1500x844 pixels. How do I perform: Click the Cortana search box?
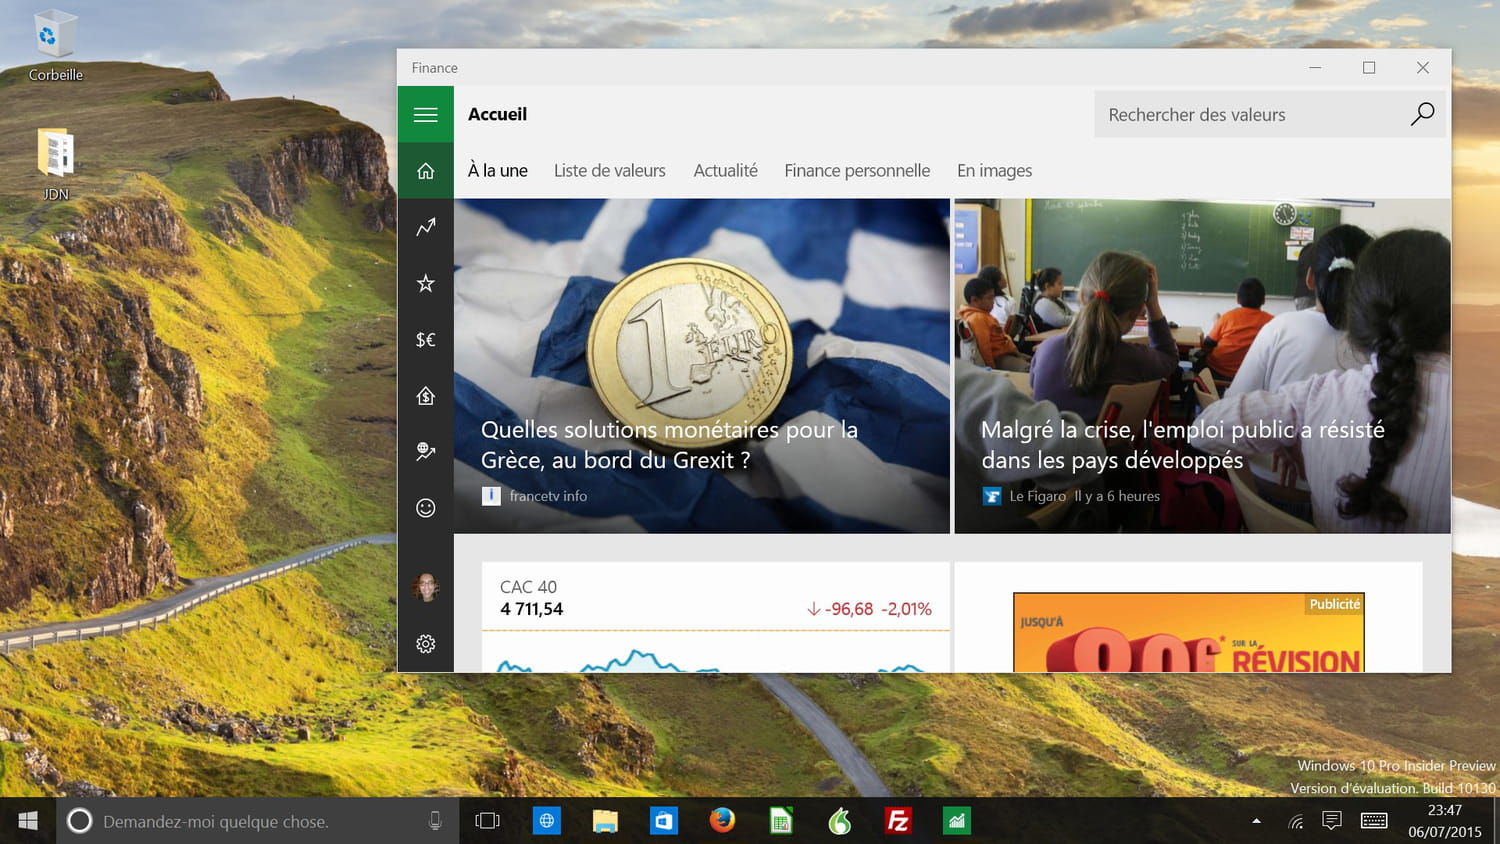coord(257,821)
